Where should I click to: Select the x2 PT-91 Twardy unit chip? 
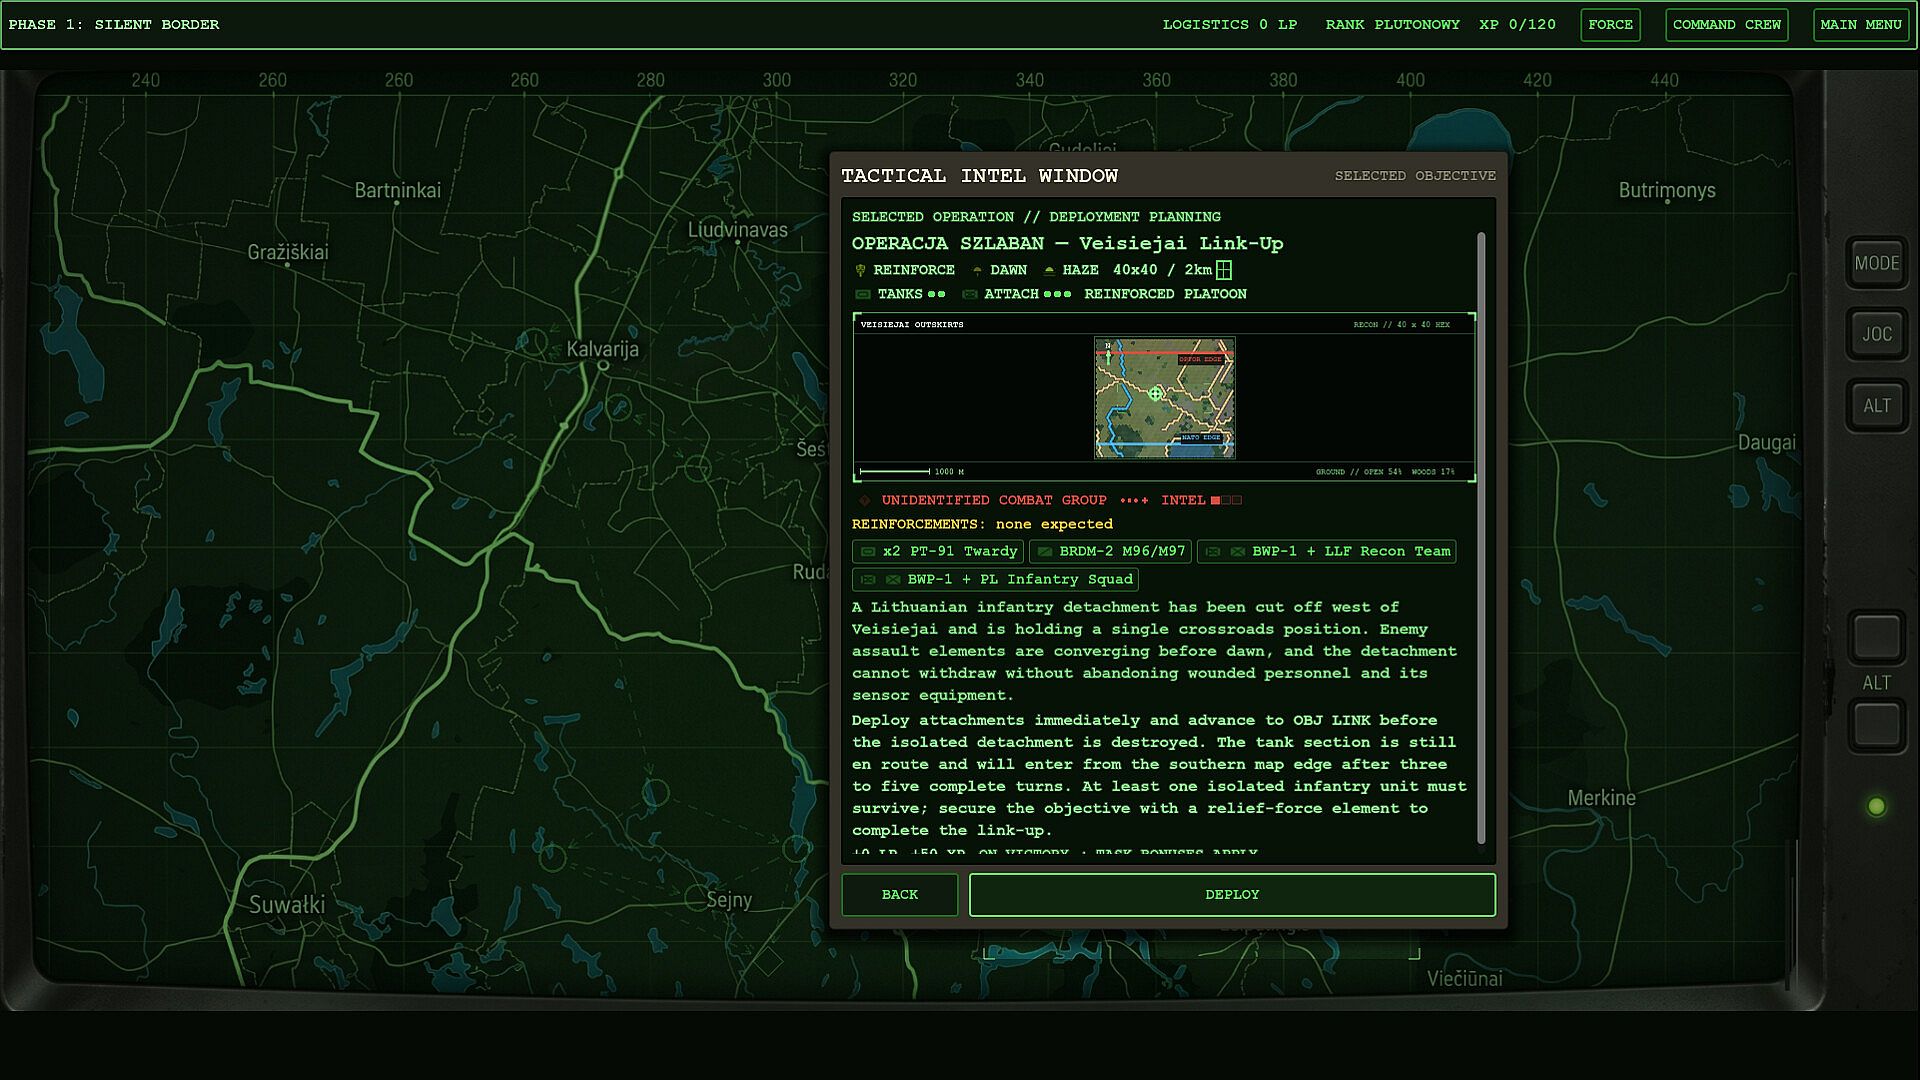938,552
